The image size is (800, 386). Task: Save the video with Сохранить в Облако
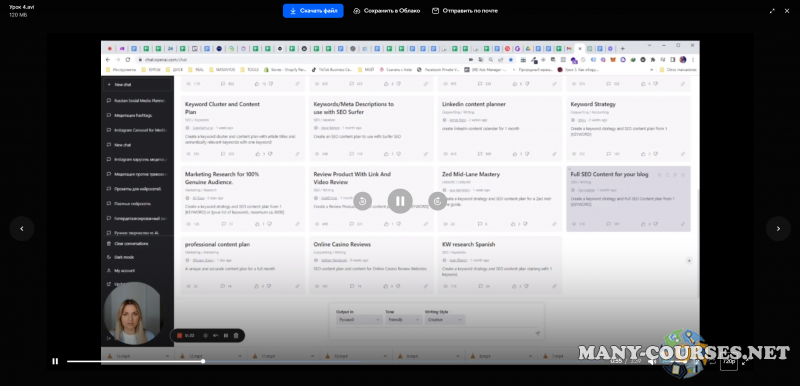click(x=387, y=11)
